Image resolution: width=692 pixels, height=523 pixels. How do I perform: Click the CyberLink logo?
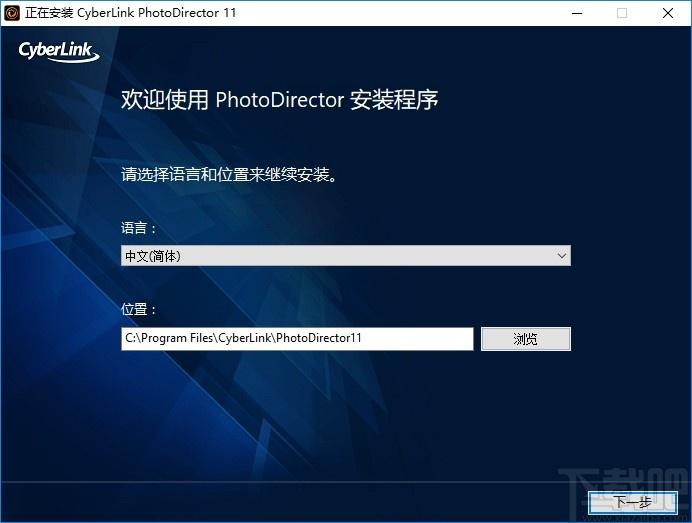(x=59, y=51)
